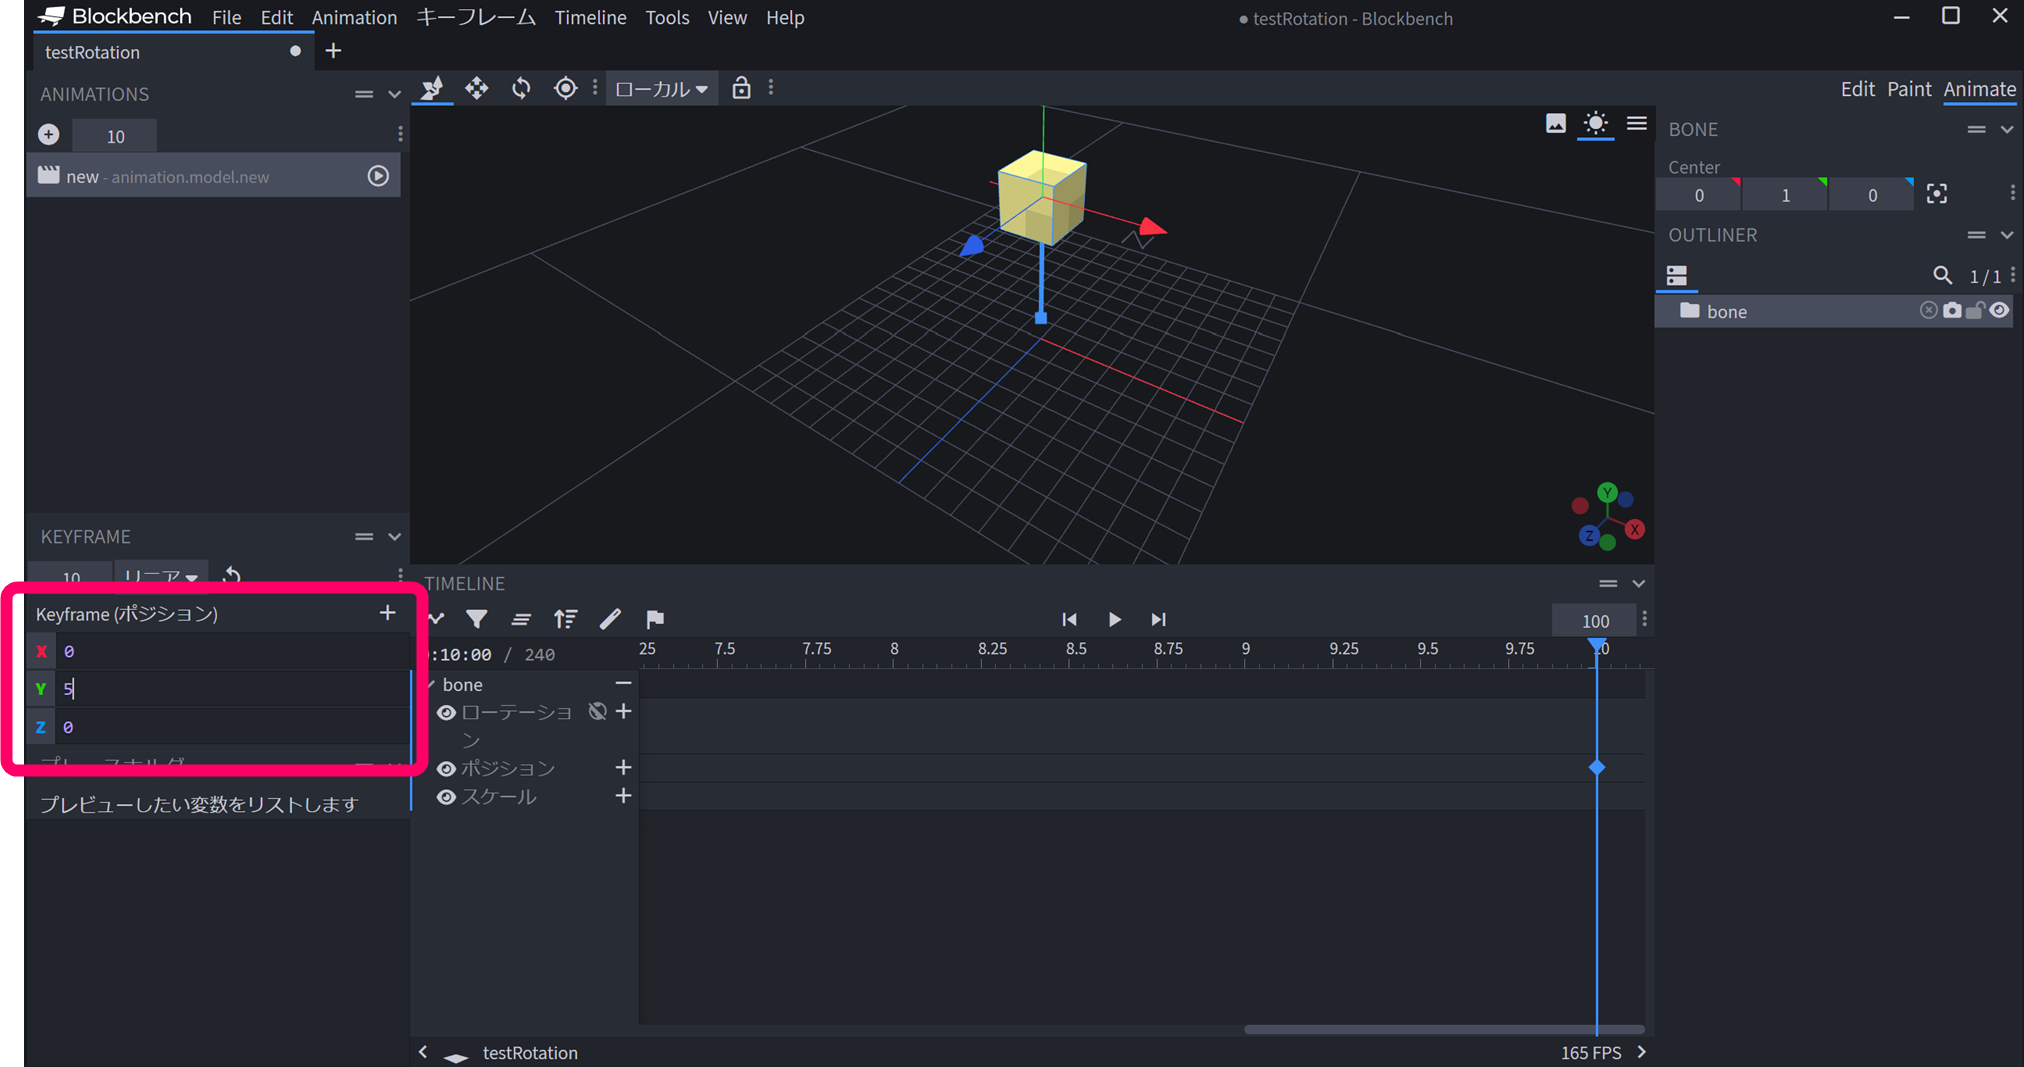Play the animation in the timeline
Screen dimensions: 2024x1067
point(1114,619)
